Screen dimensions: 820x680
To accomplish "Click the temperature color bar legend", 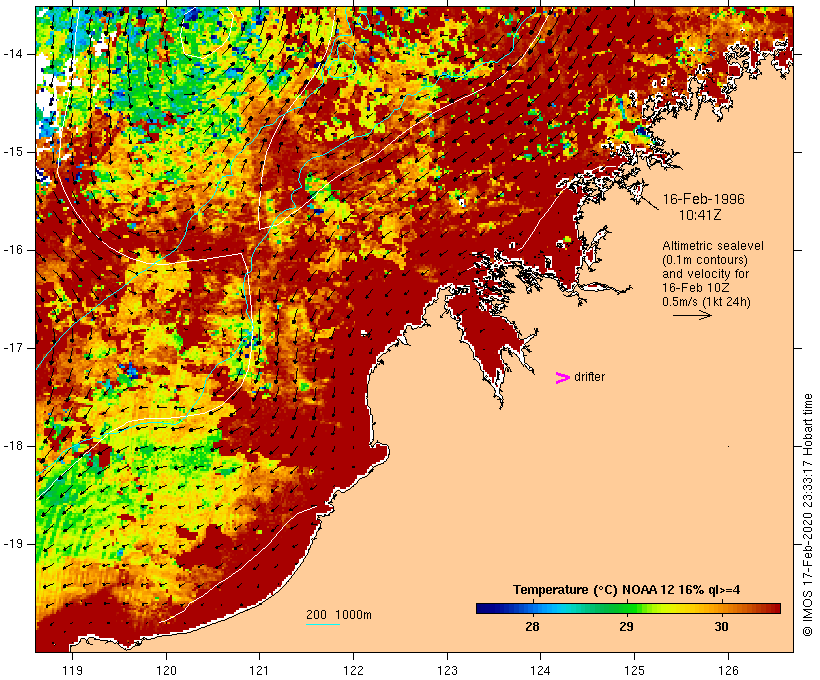I will point(628,608).
